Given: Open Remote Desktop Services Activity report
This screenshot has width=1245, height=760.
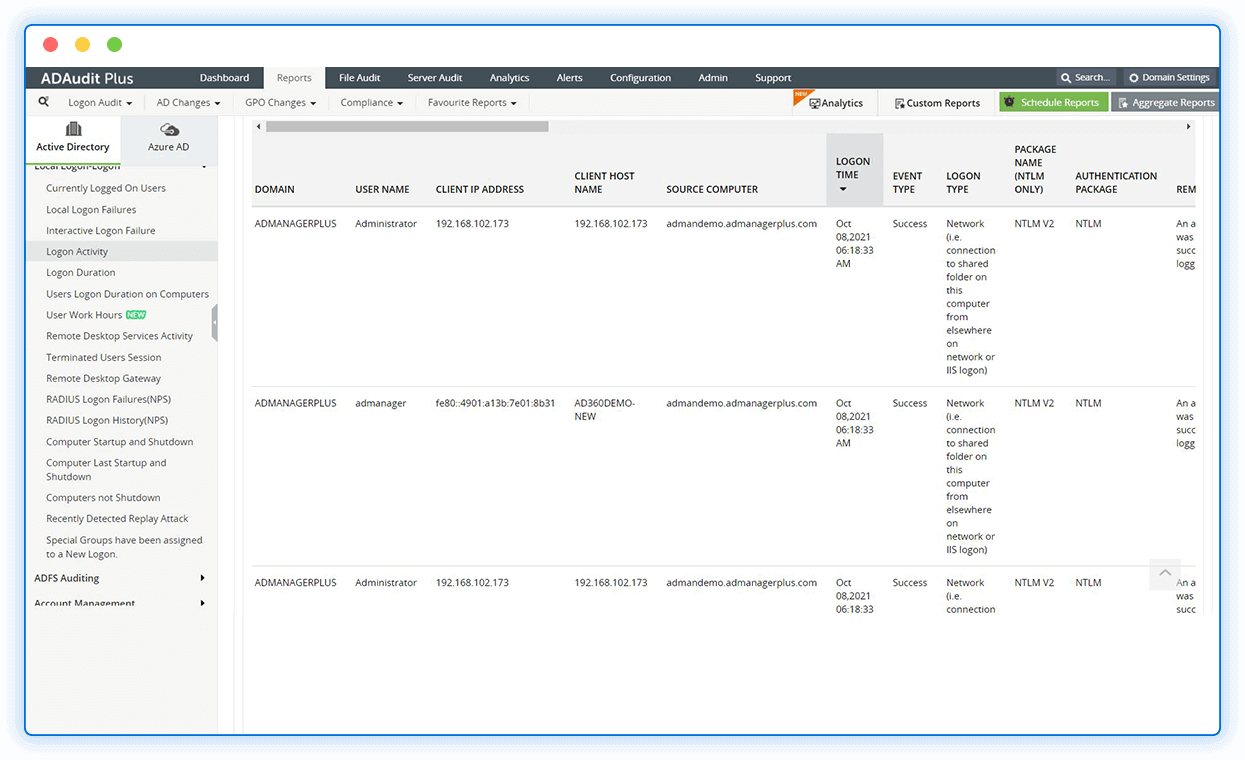Looking at the screenshot, I should tap(119, 336).
